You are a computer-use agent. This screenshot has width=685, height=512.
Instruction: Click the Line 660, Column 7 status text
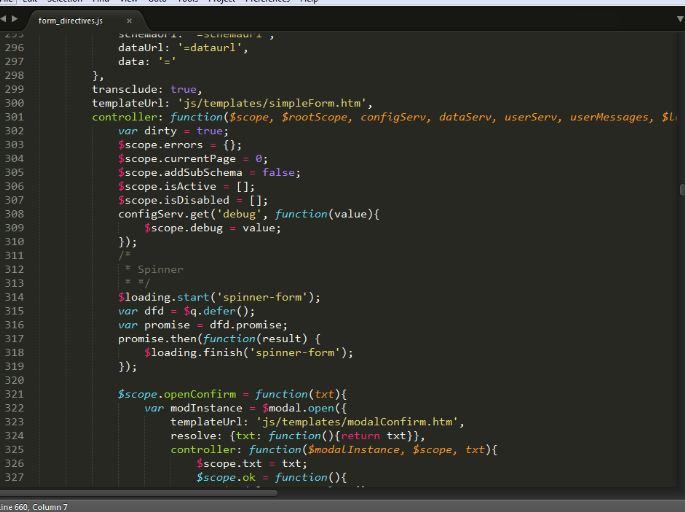point(35,507)
